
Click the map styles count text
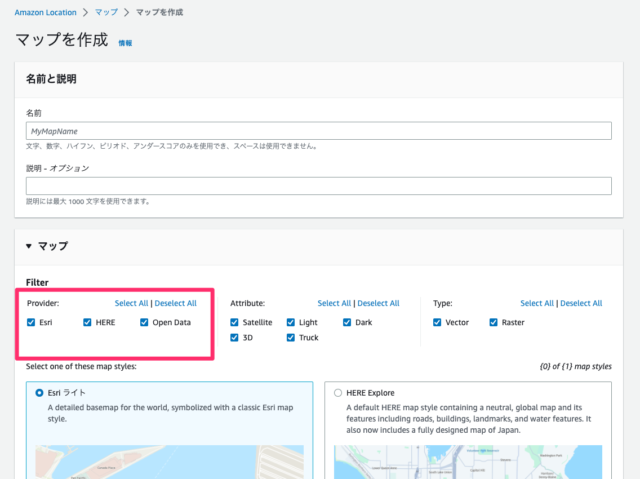(576, 366)
